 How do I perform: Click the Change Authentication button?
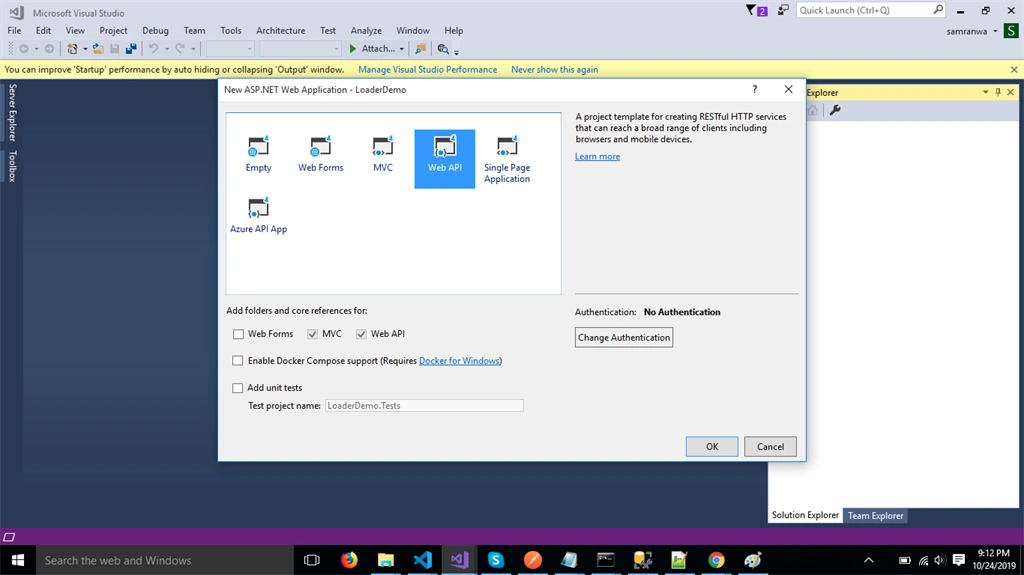coord(624,338)
